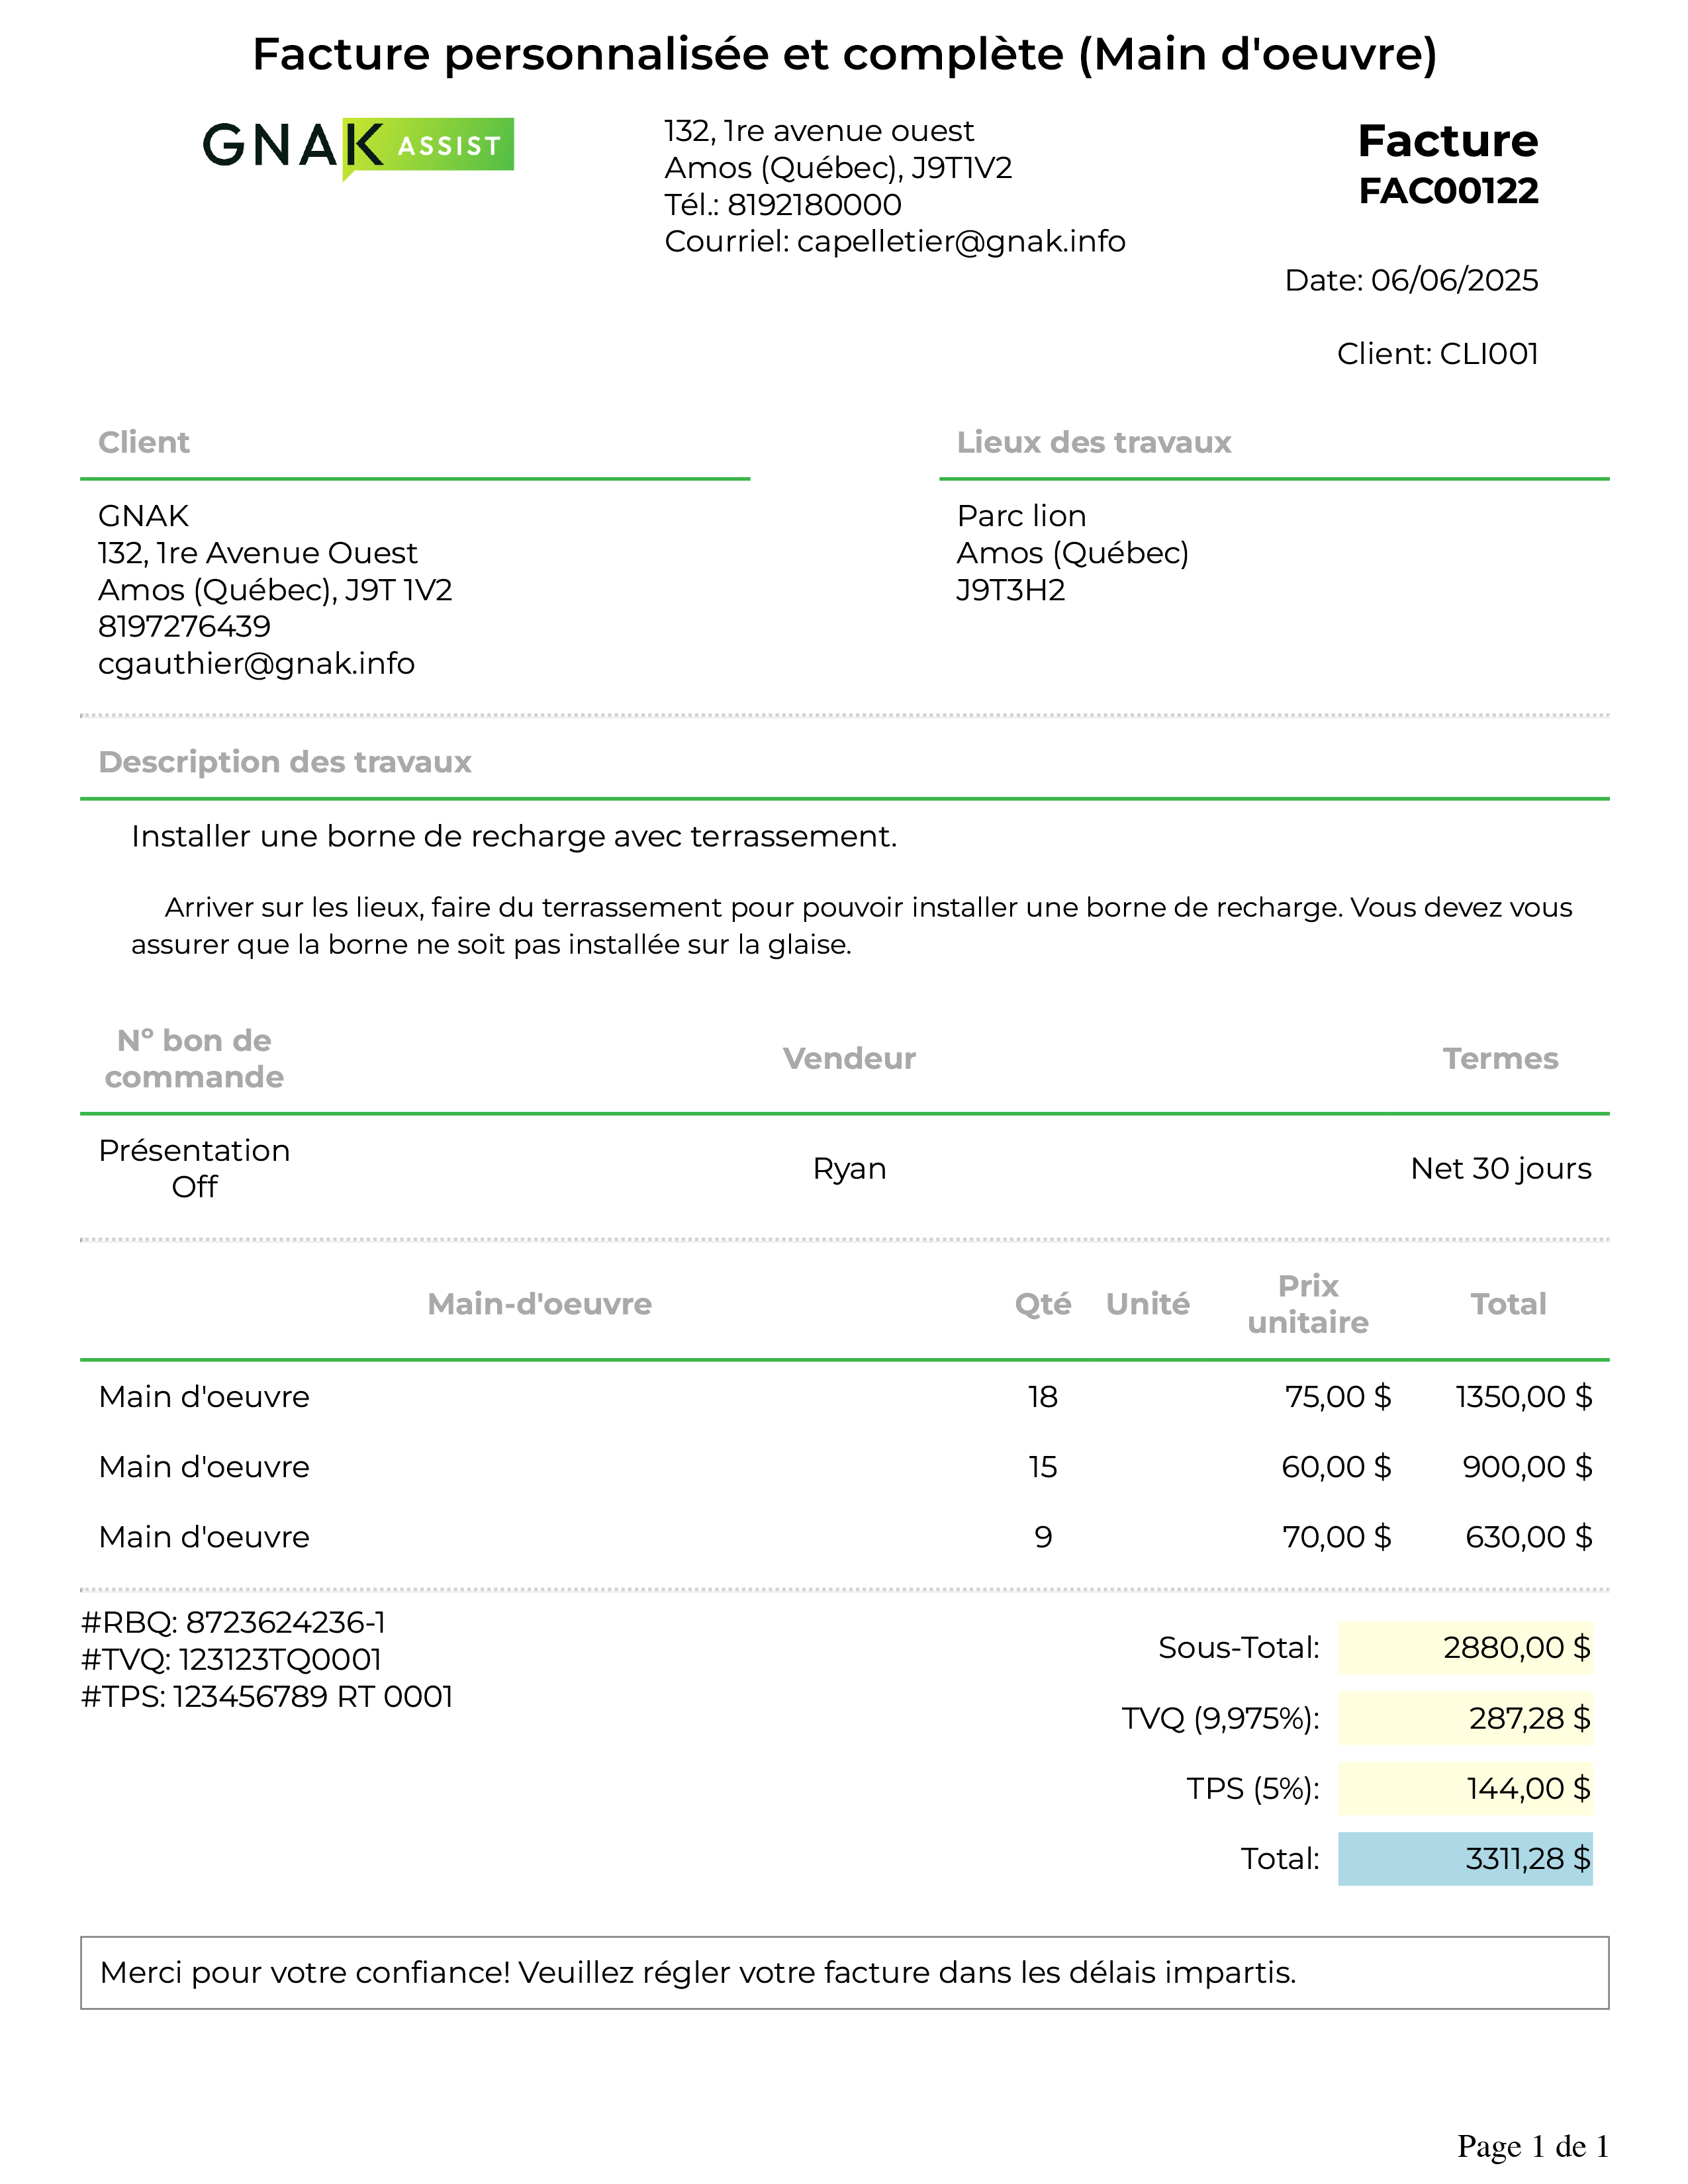
Task: Click the Description des travaux heading
Action: pyautogui.click(x=285, y=763)
